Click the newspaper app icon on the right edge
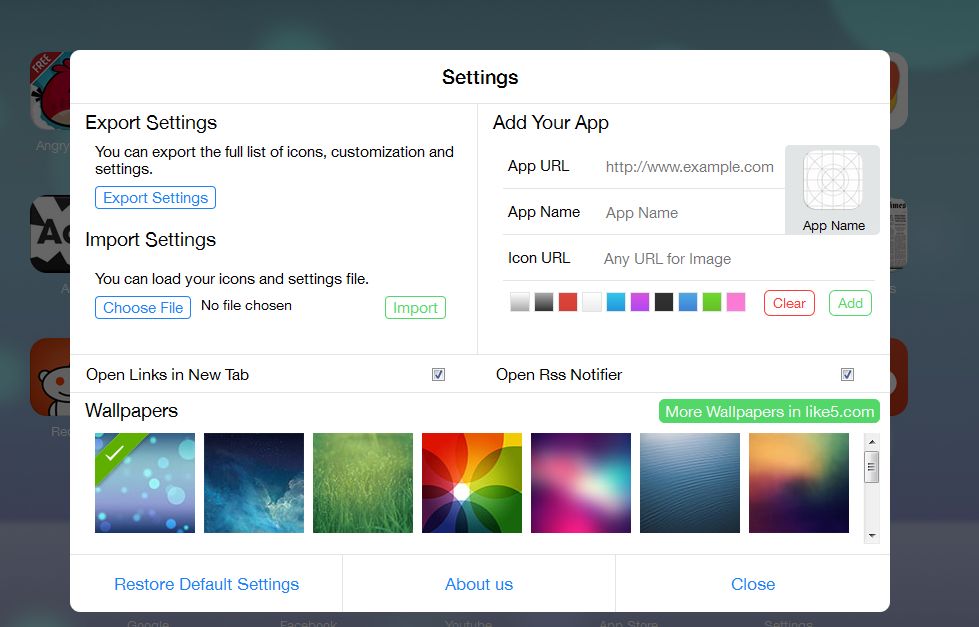 pos(898,233)
